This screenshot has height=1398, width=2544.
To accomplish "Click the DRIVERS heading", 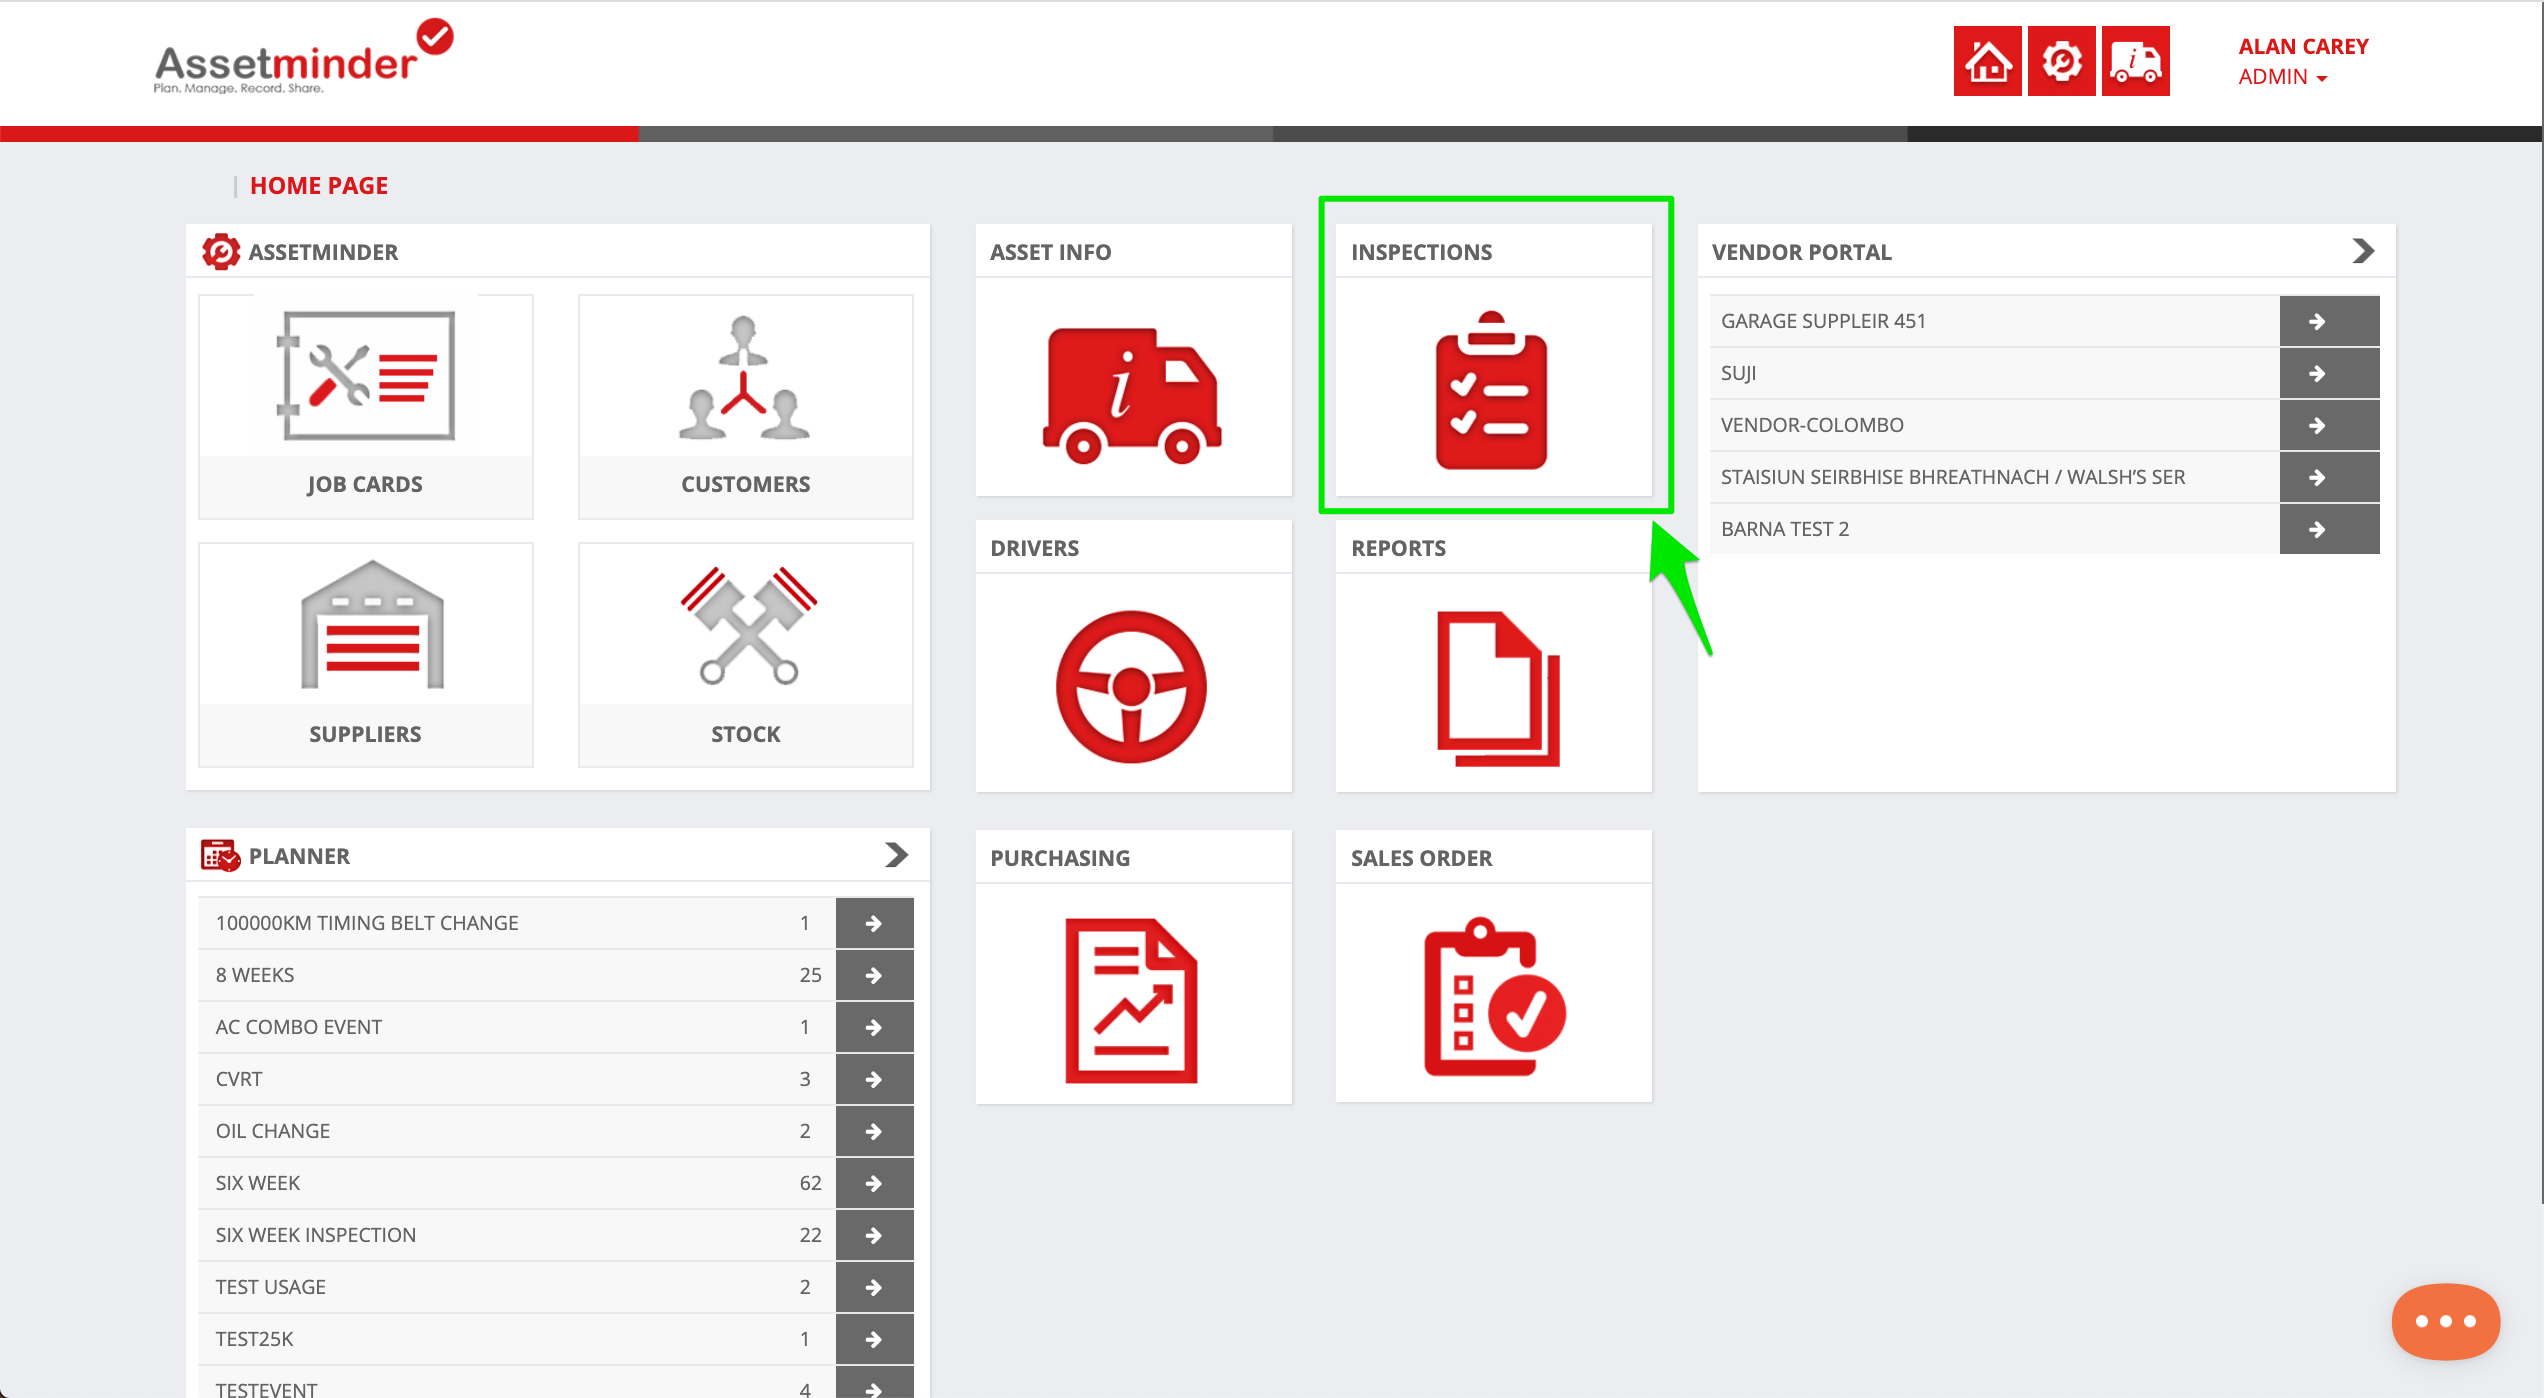I will tap(1034, 548).
